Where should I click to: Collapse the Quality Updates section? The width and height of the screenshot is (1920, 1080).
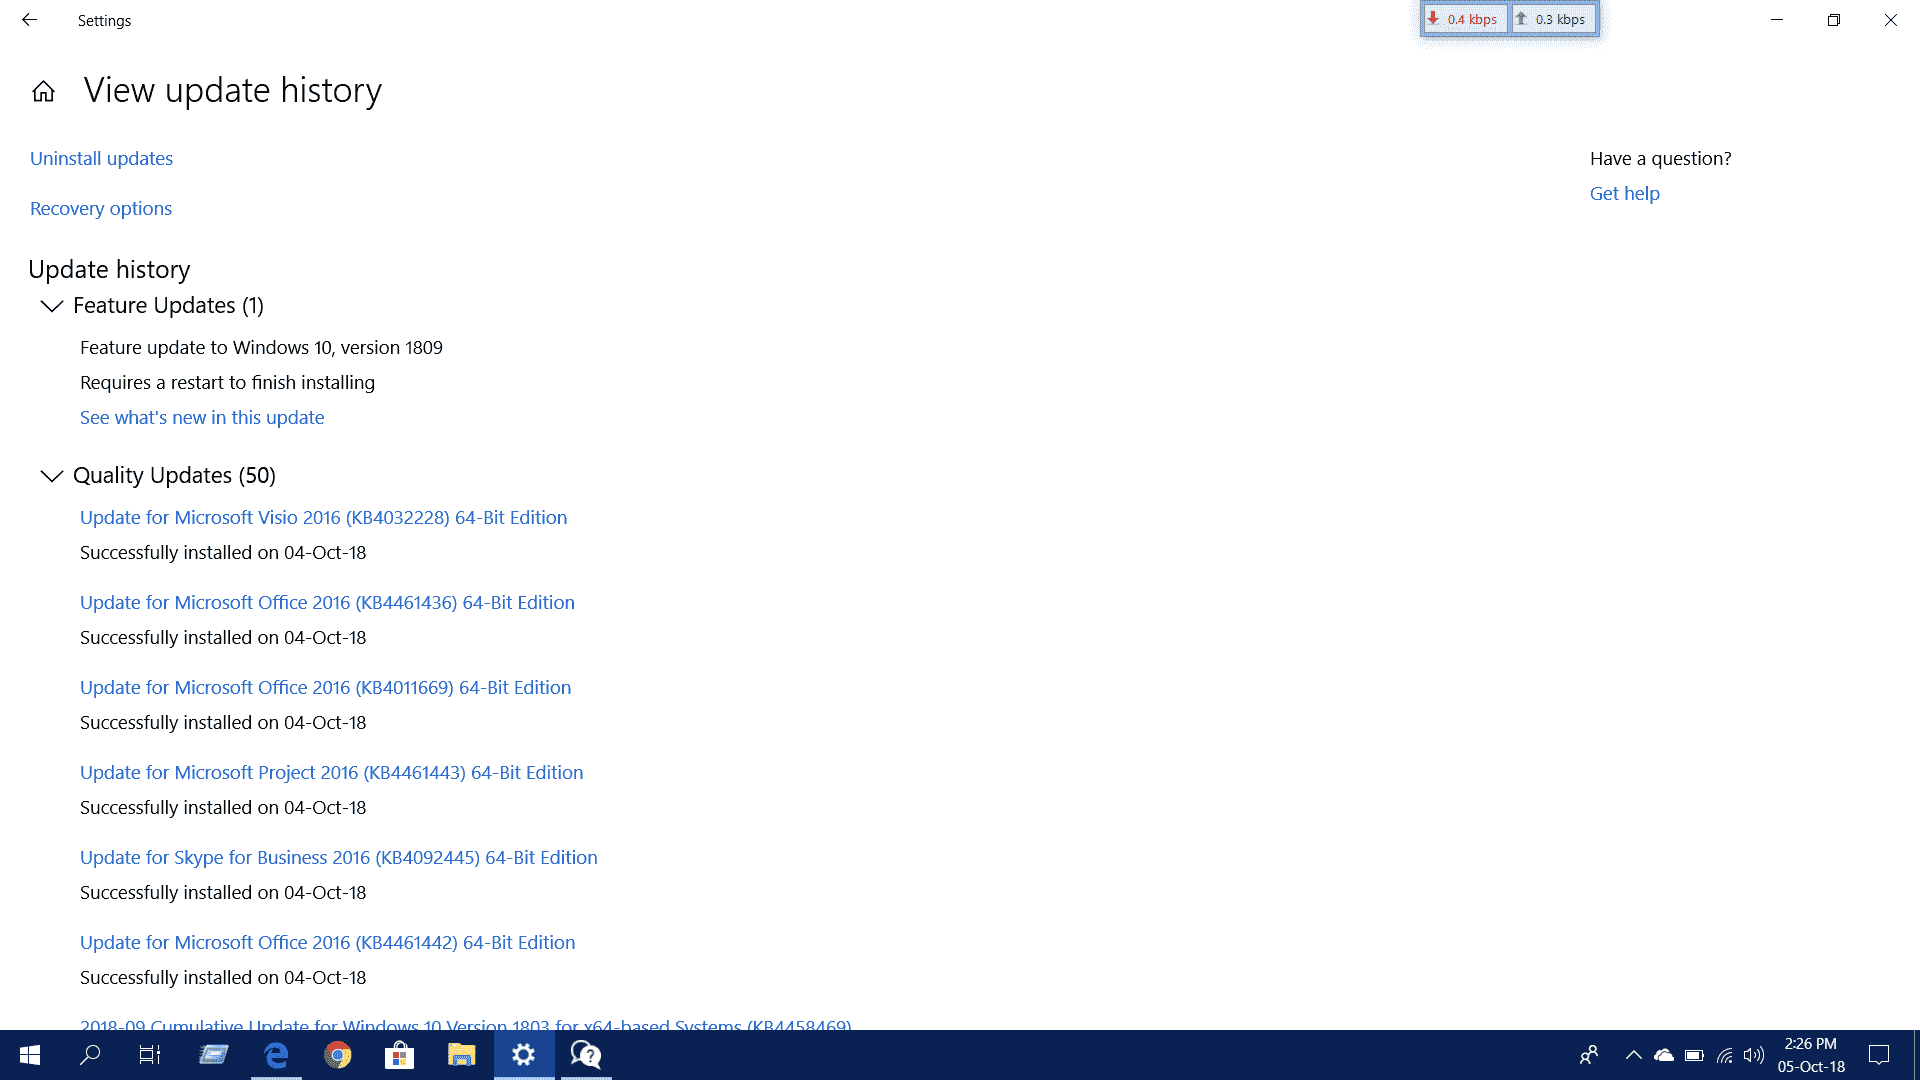[x=51, y=476]
